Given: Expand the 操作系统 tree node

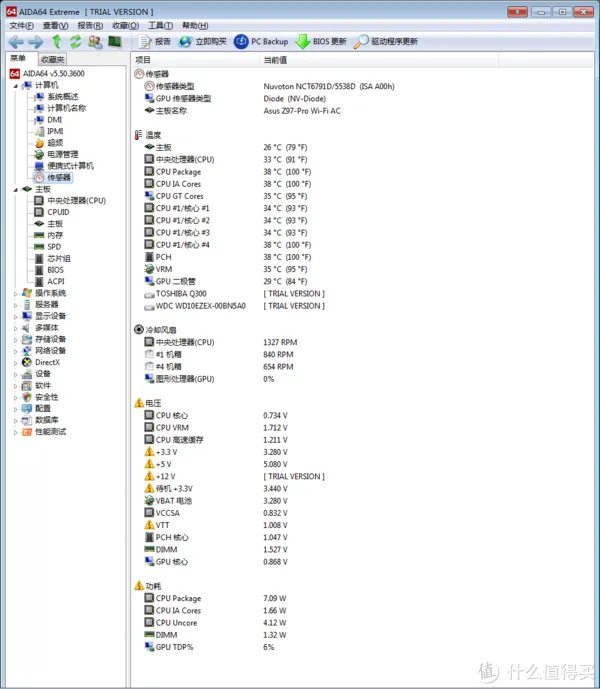Looking at the screenshot, I should pyautogui.click(x=15, y=293).
